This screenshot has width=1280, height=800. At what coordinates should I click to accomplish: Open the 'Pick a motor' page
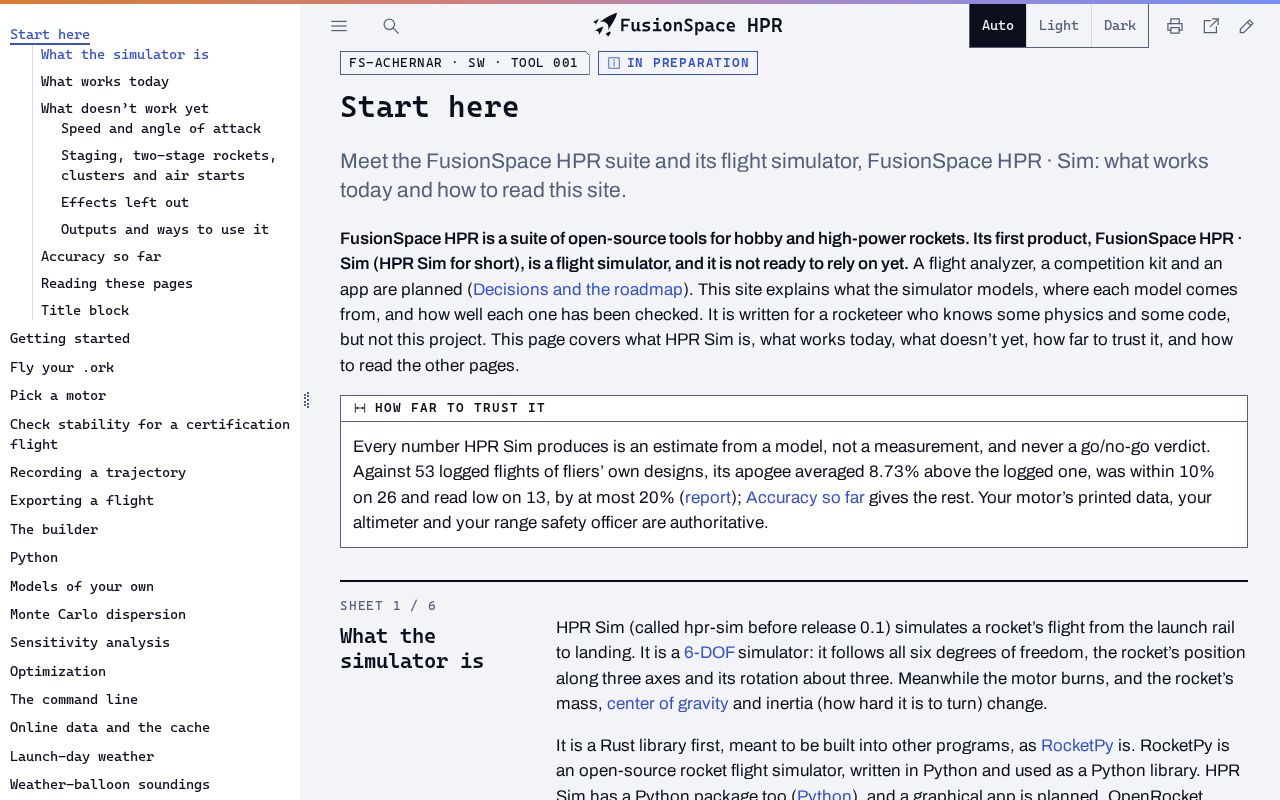(58, 395)
